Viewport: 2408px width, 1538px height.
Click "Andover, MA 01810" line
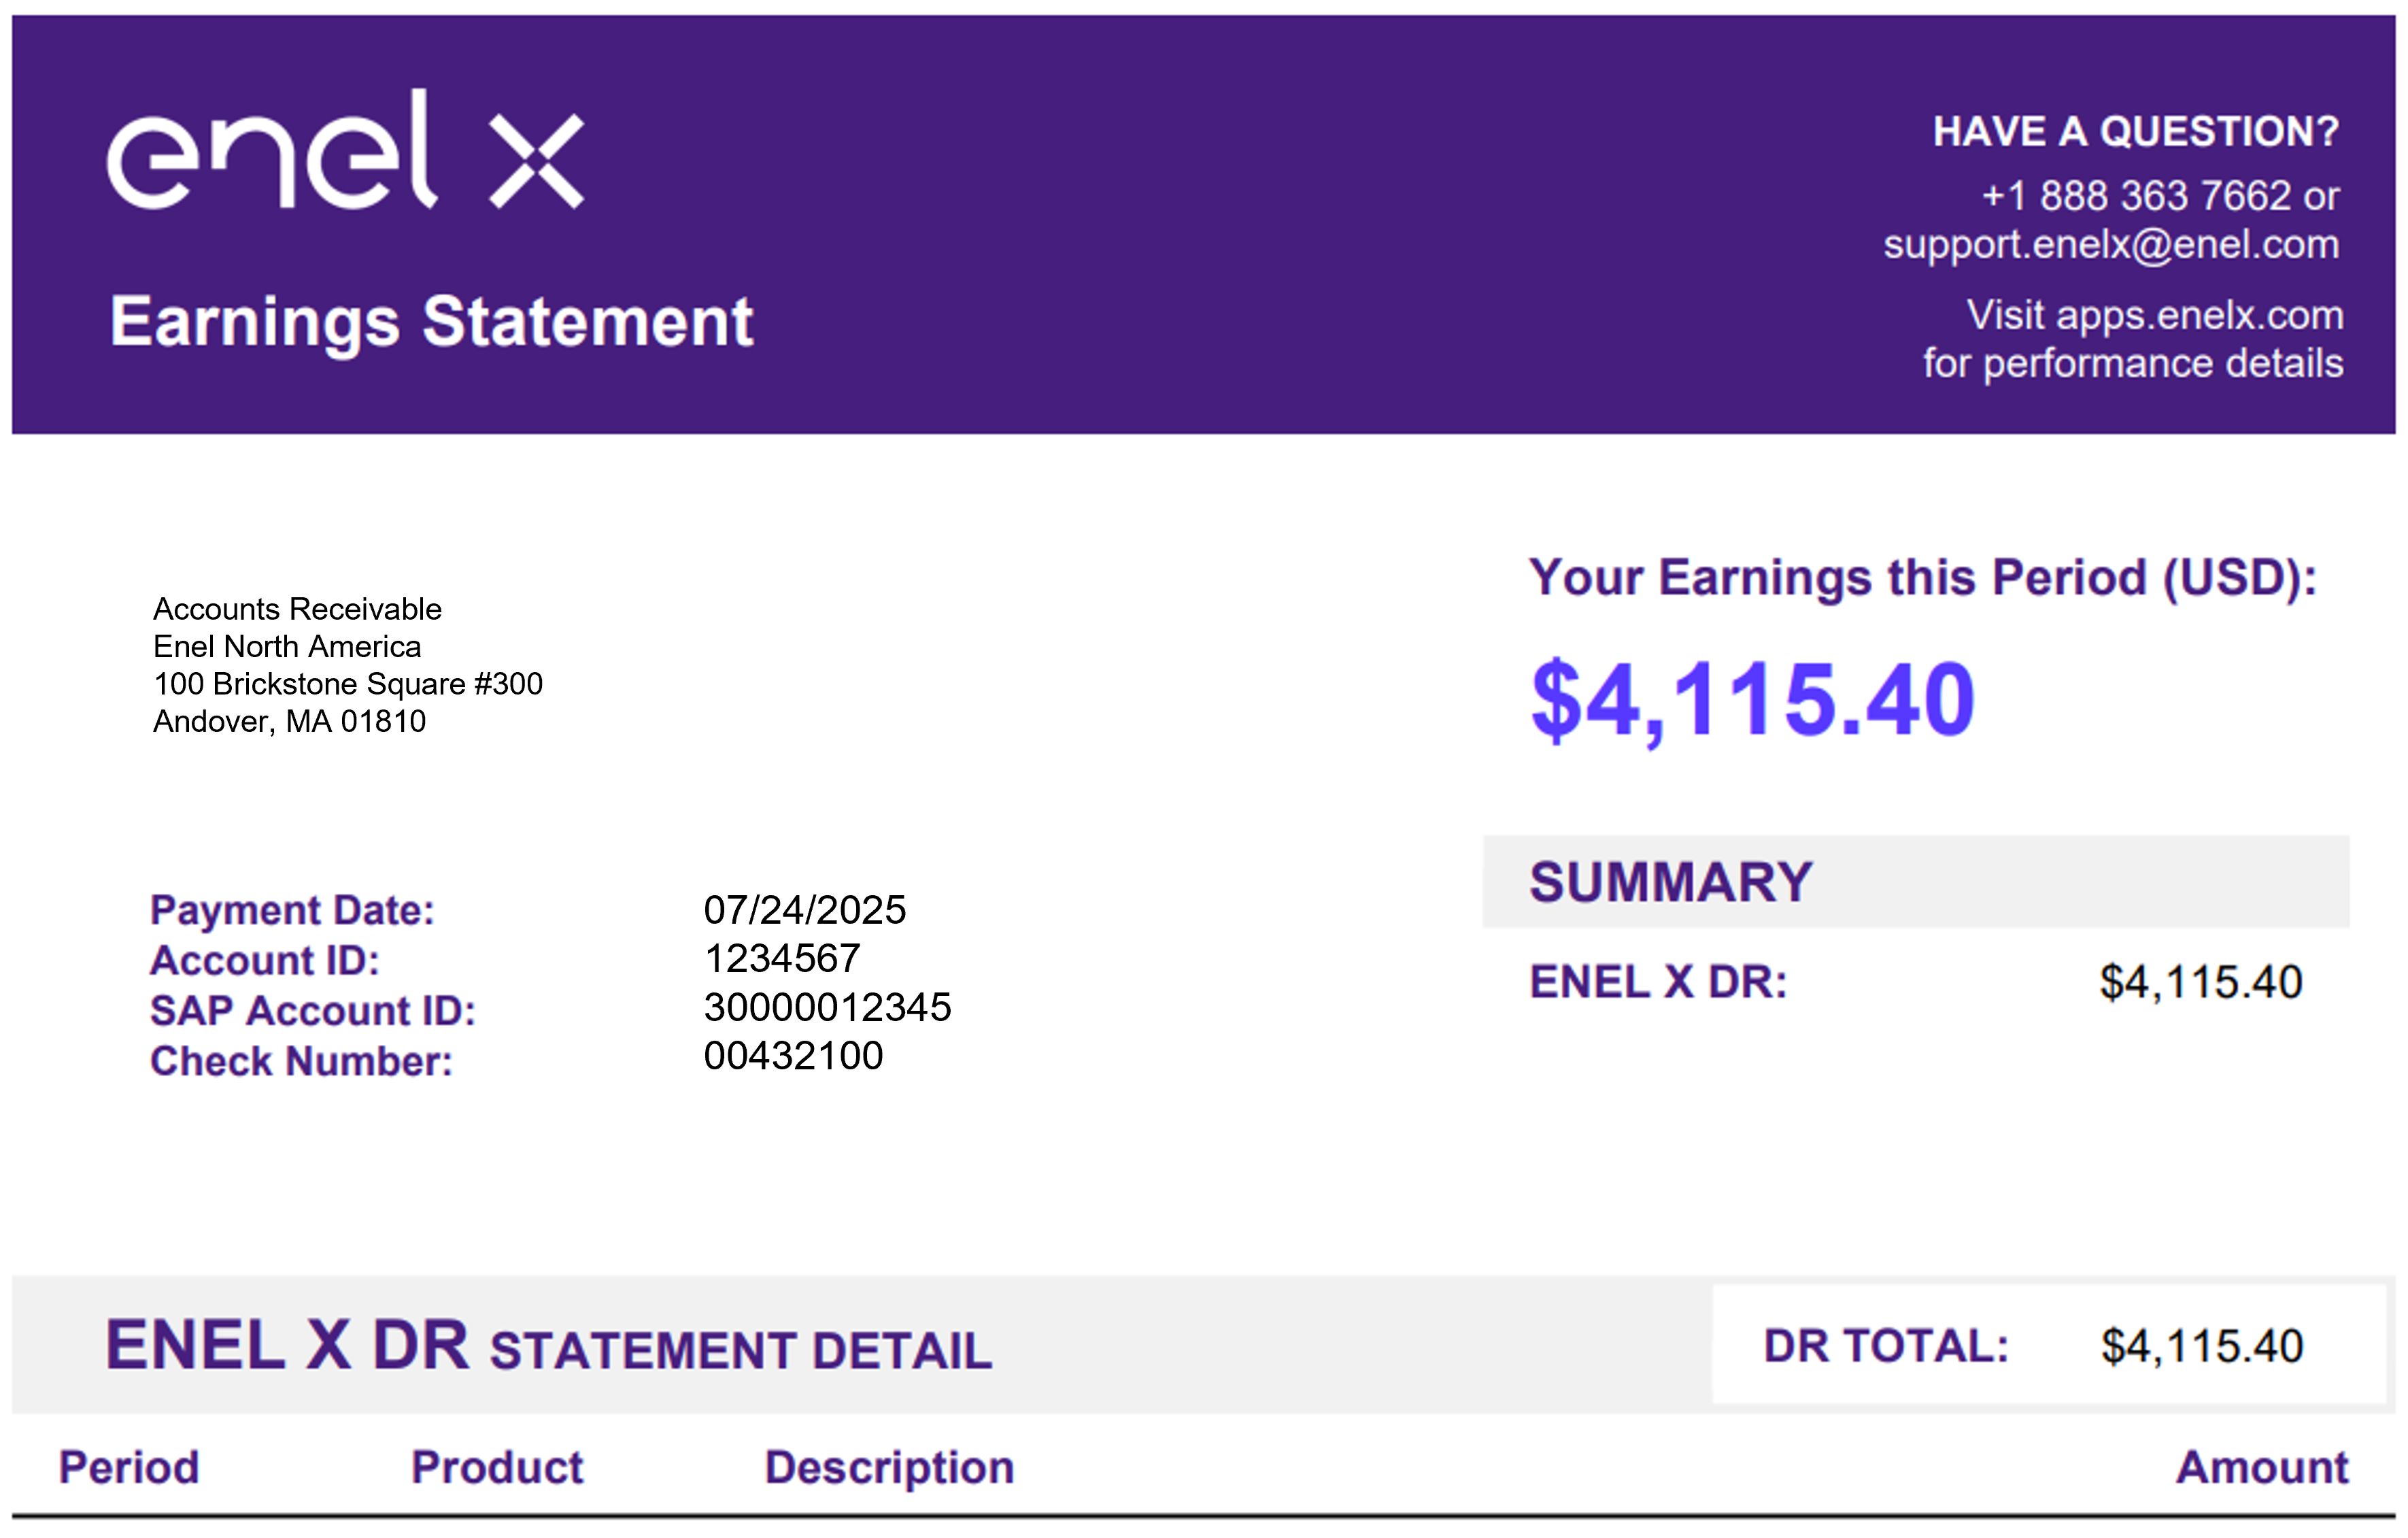(289, 721)
